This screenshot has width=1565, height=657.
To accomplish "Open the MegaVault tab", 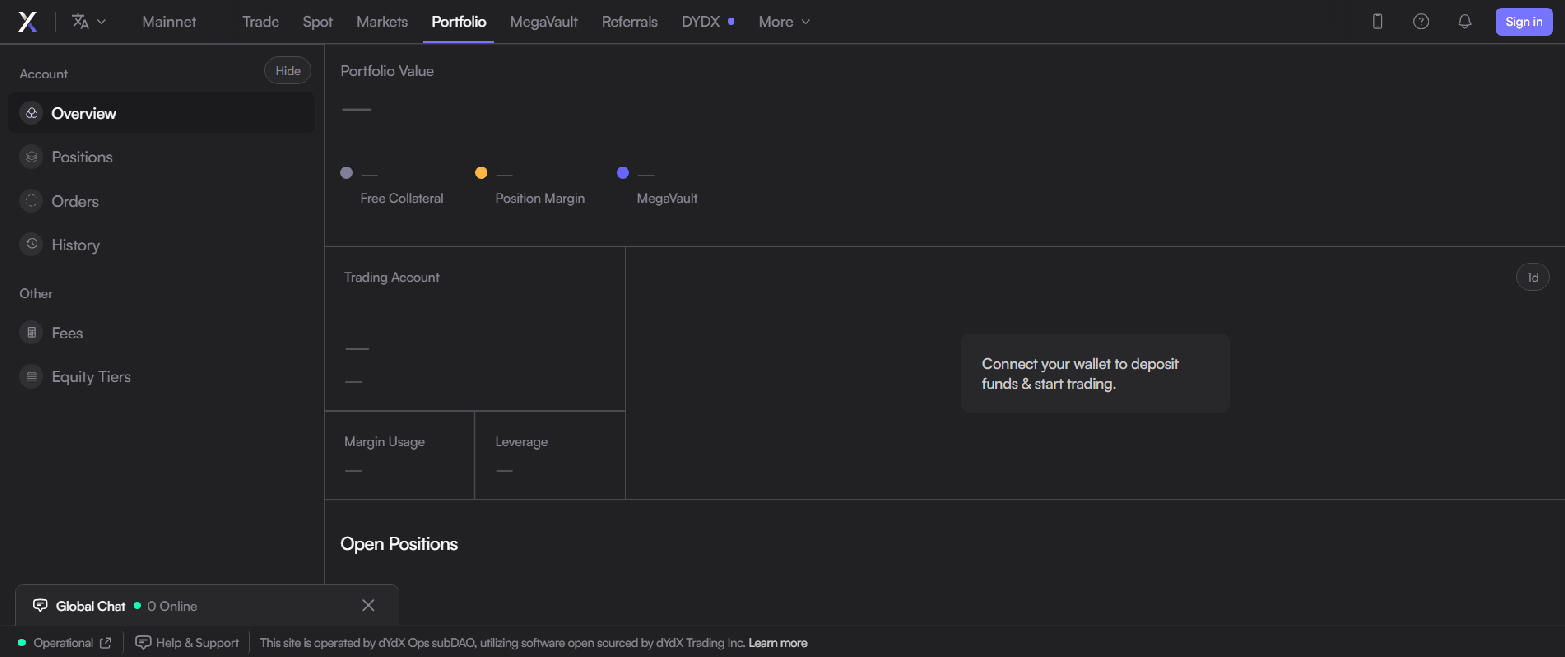I will pyautogui.click(x=544, y=22).
